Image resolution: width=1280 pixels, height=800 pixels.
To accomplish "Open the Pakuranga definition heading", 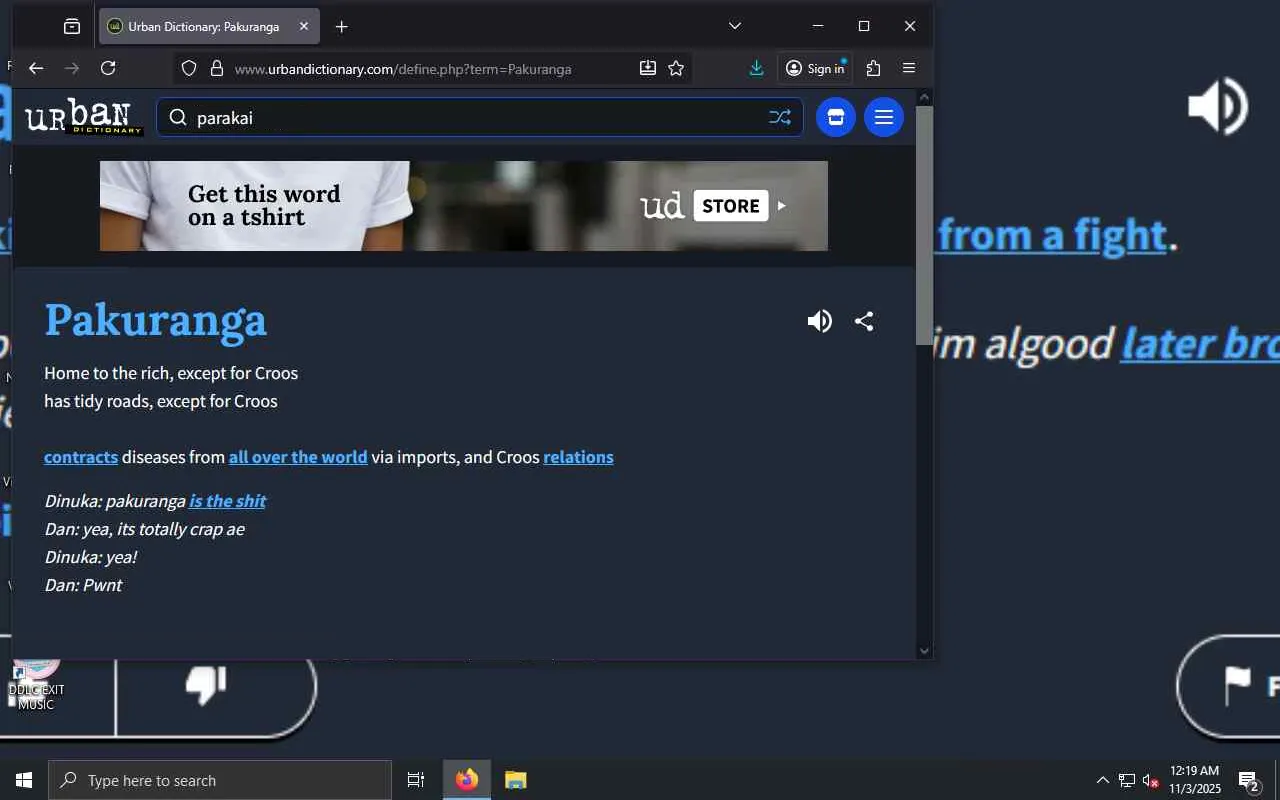I will pyautogui.click(x=156, y=320).
